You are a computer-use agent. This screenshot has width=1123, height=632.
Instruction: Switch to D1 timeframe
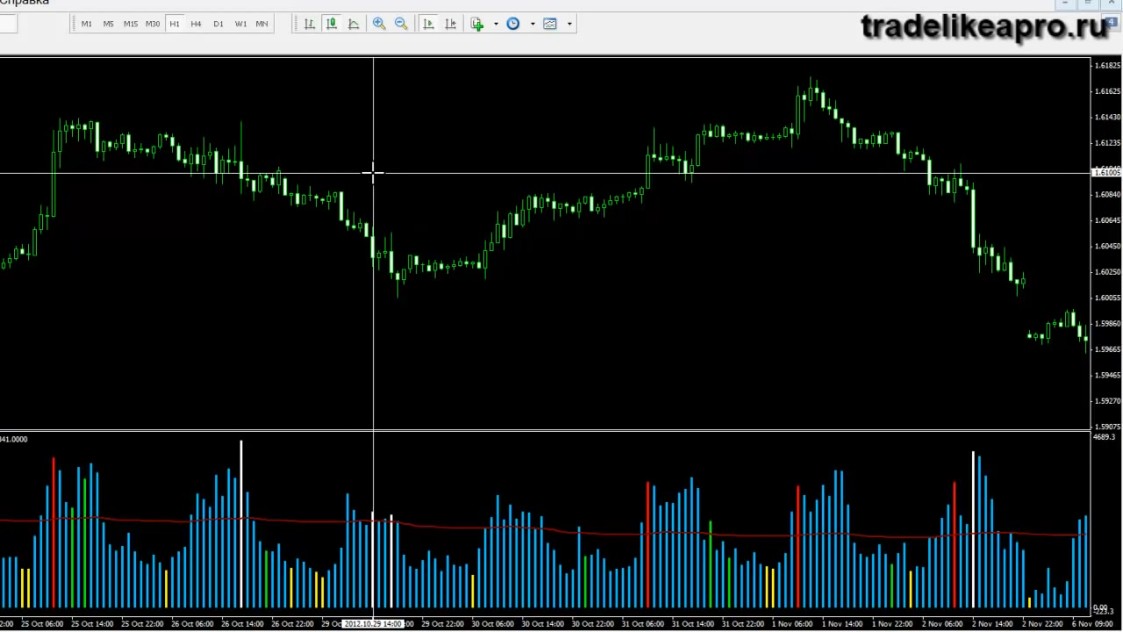218,24
